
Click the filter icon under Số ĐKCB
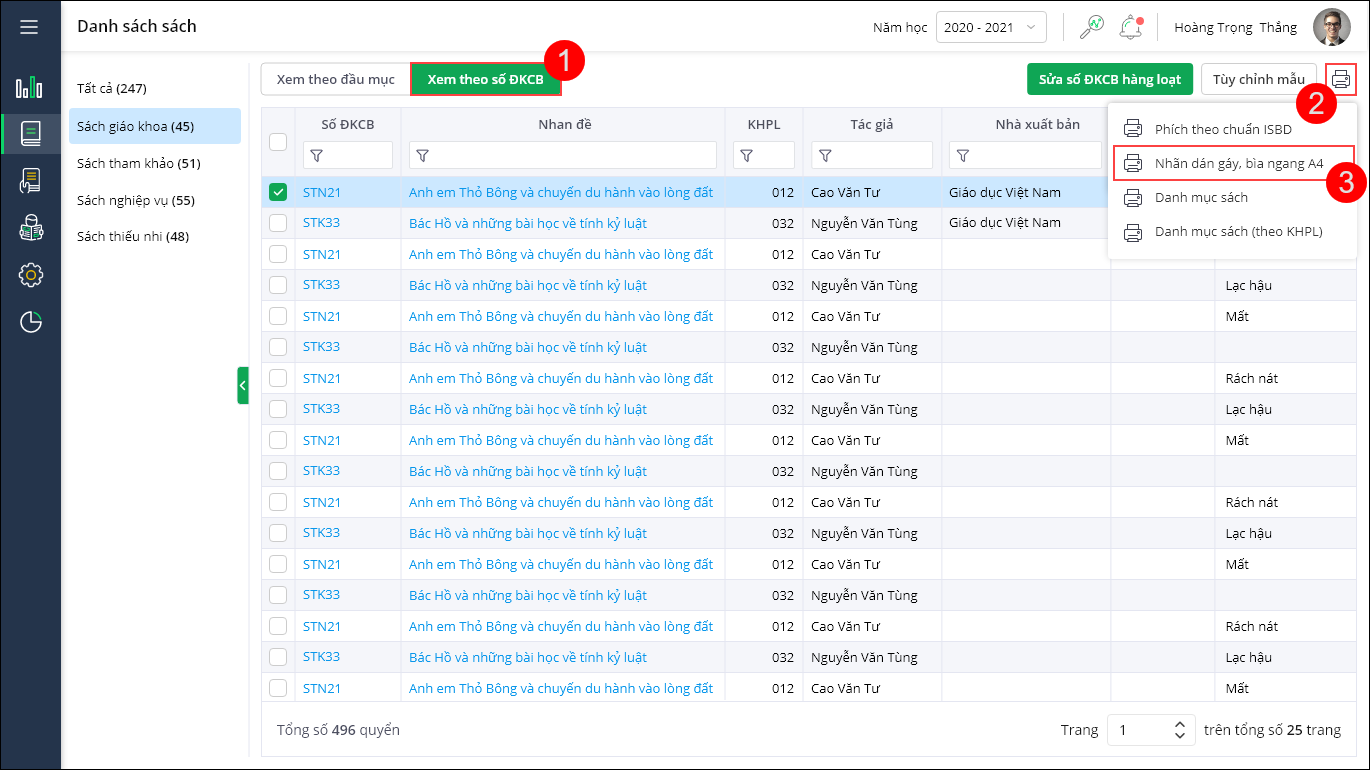pos(317,156)
